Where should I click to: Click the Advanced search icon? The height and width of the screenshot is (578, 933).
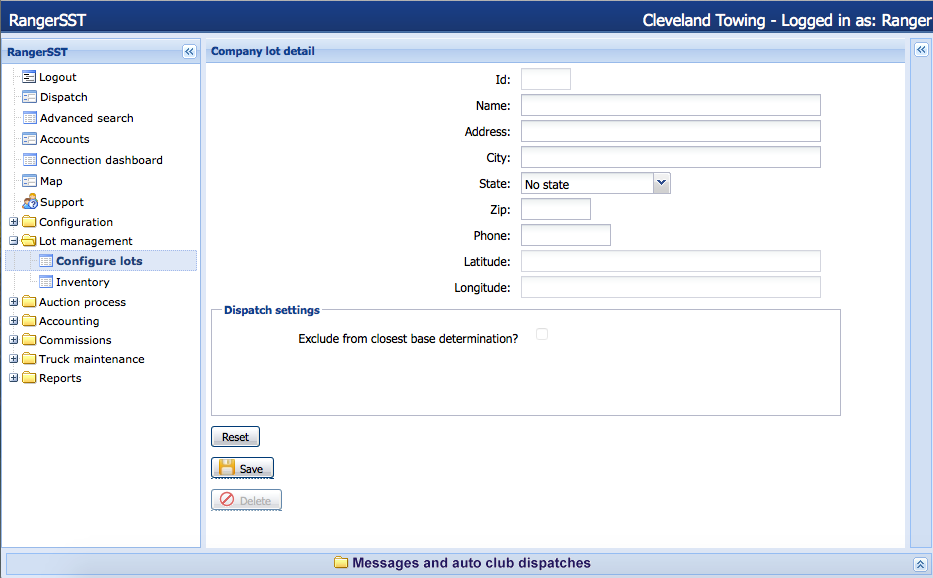click(x=29, y=118)
